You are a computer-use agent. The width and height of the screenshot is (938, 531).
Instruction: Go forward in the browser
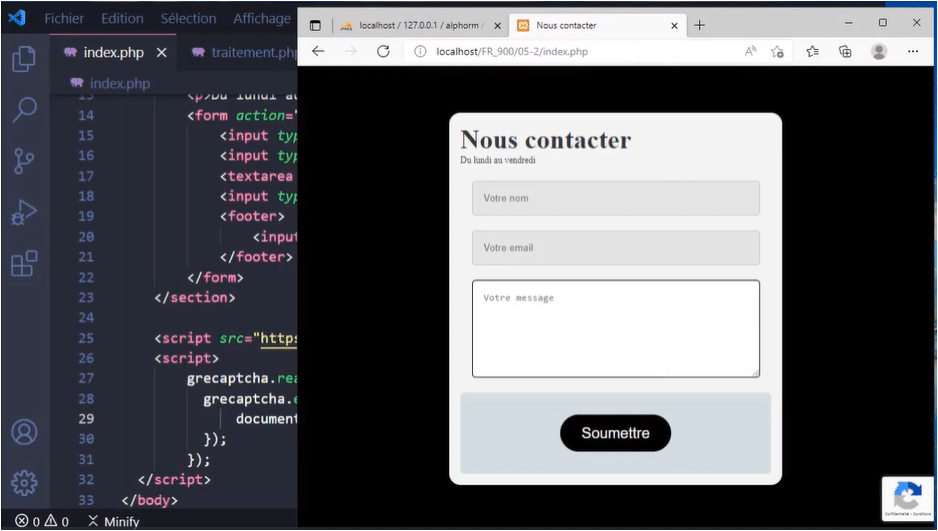(x=351, y=51)
